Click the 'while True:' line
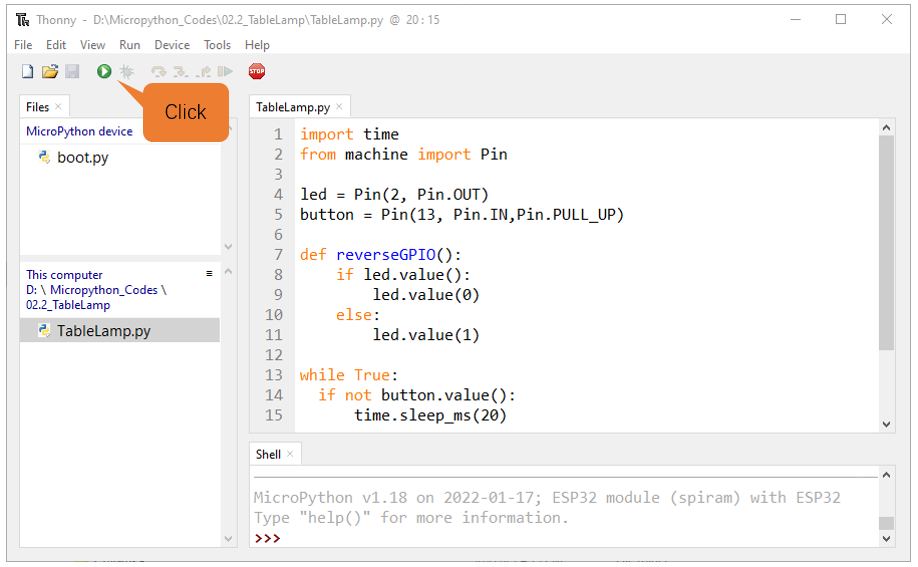The height and width of the screenshot is (567, 918). (349, 375)
